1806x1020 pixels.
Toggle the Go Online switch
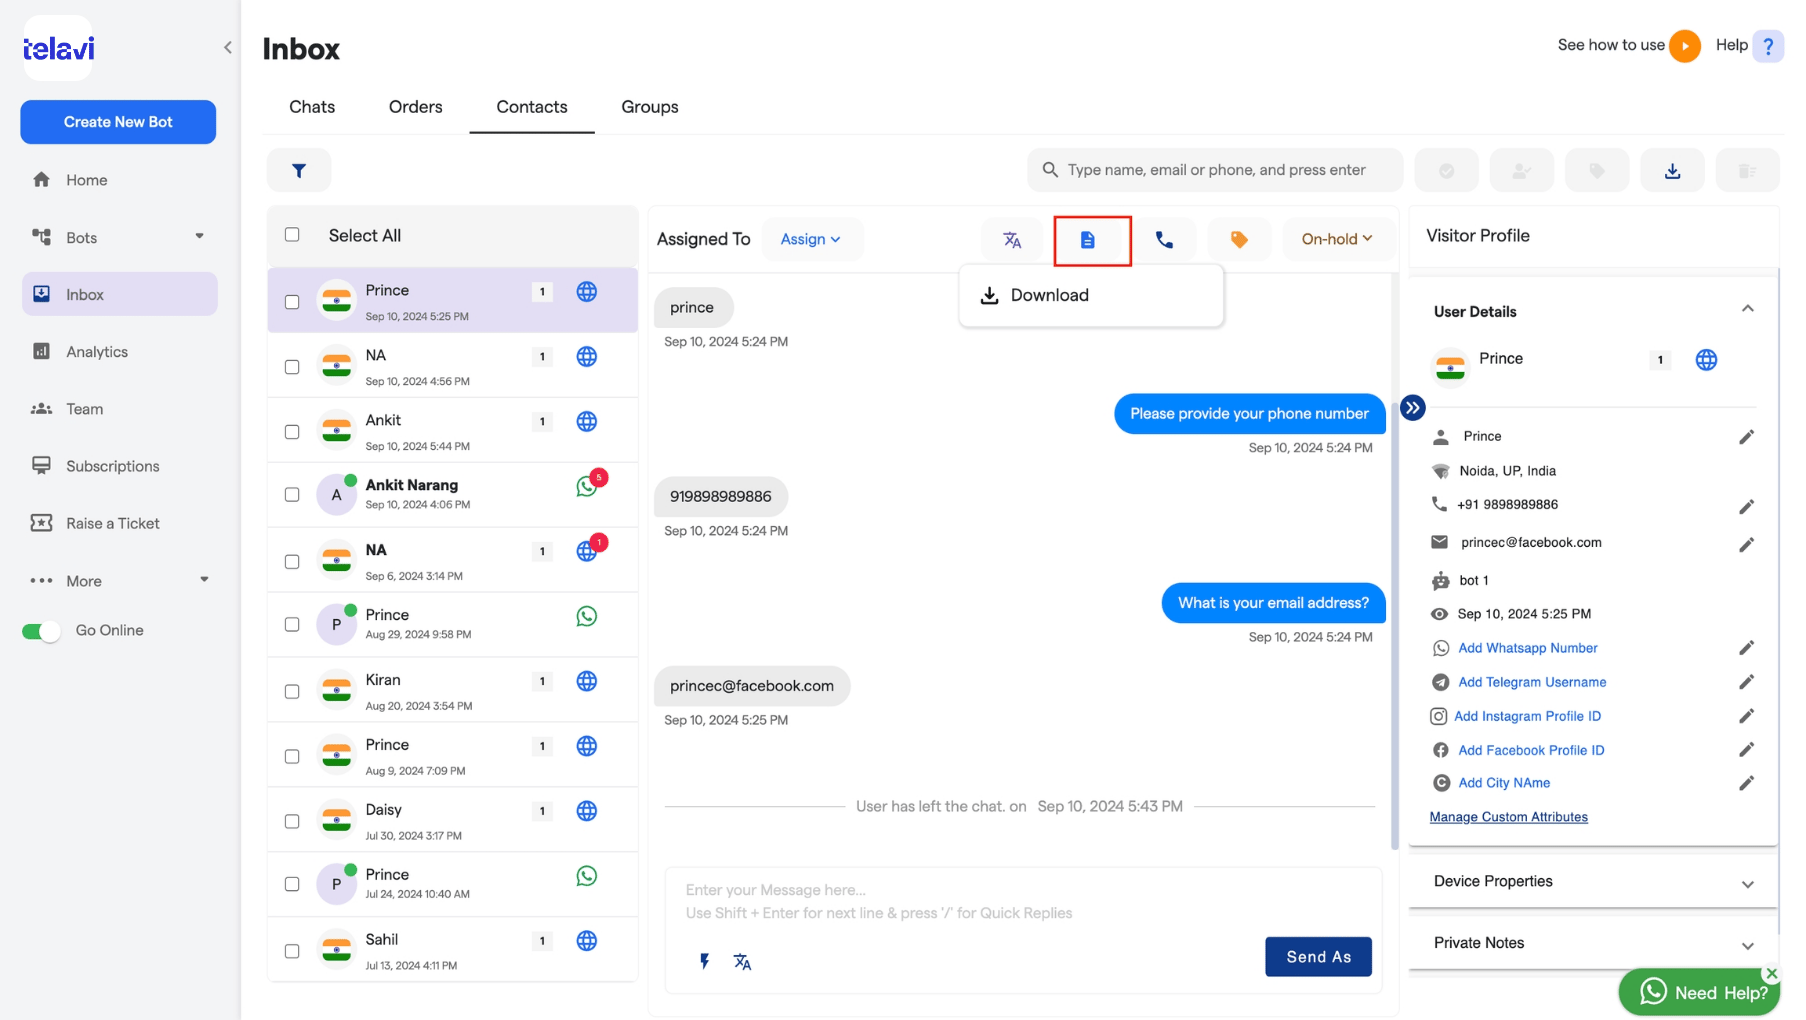point(42,631)
